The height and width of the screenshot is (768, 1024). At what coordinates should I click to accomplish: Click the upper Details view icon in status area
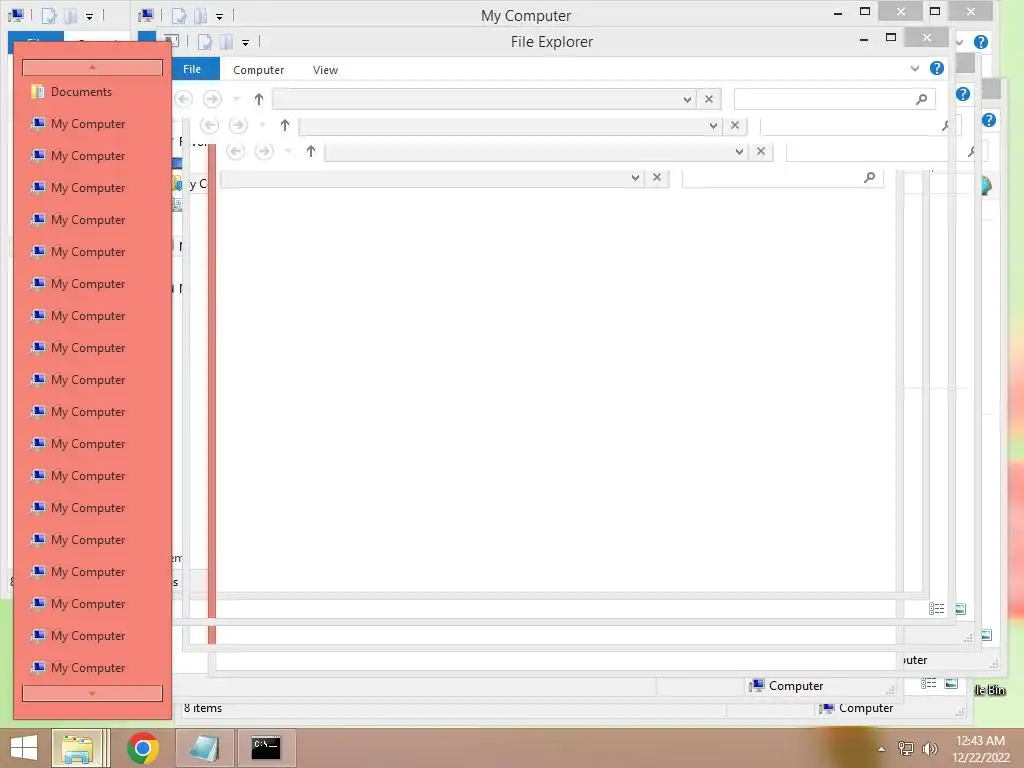(936, 609)
